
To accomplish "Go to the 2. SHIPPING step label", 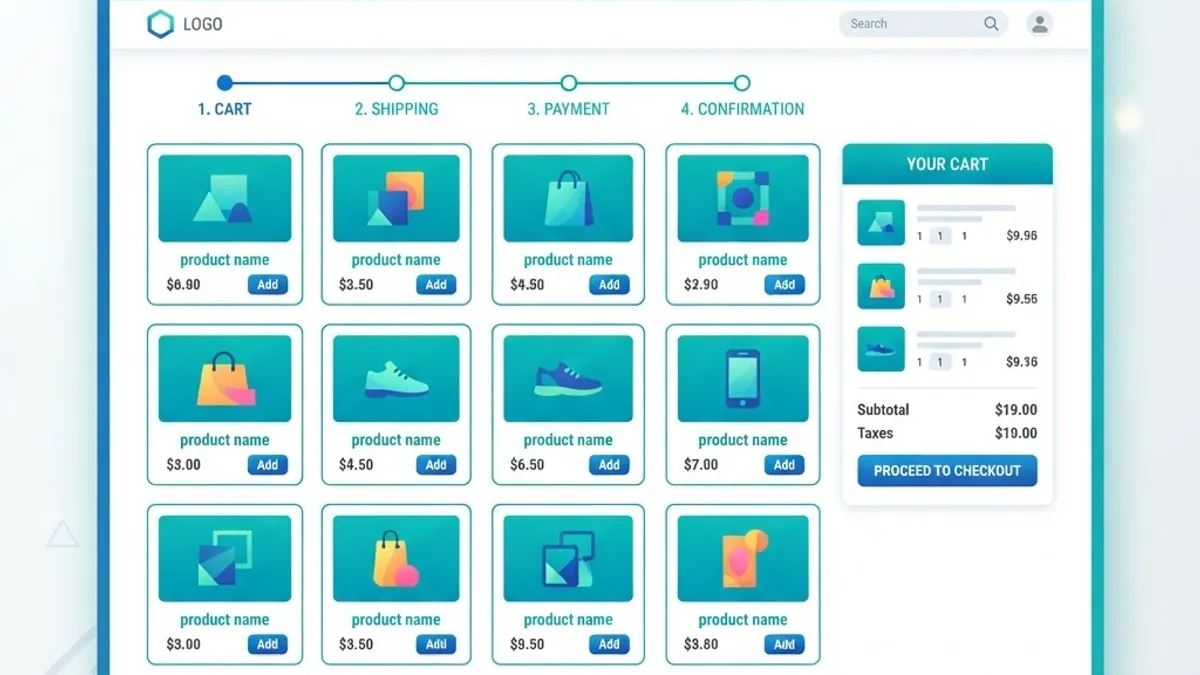I will click(x=396, y=109).
